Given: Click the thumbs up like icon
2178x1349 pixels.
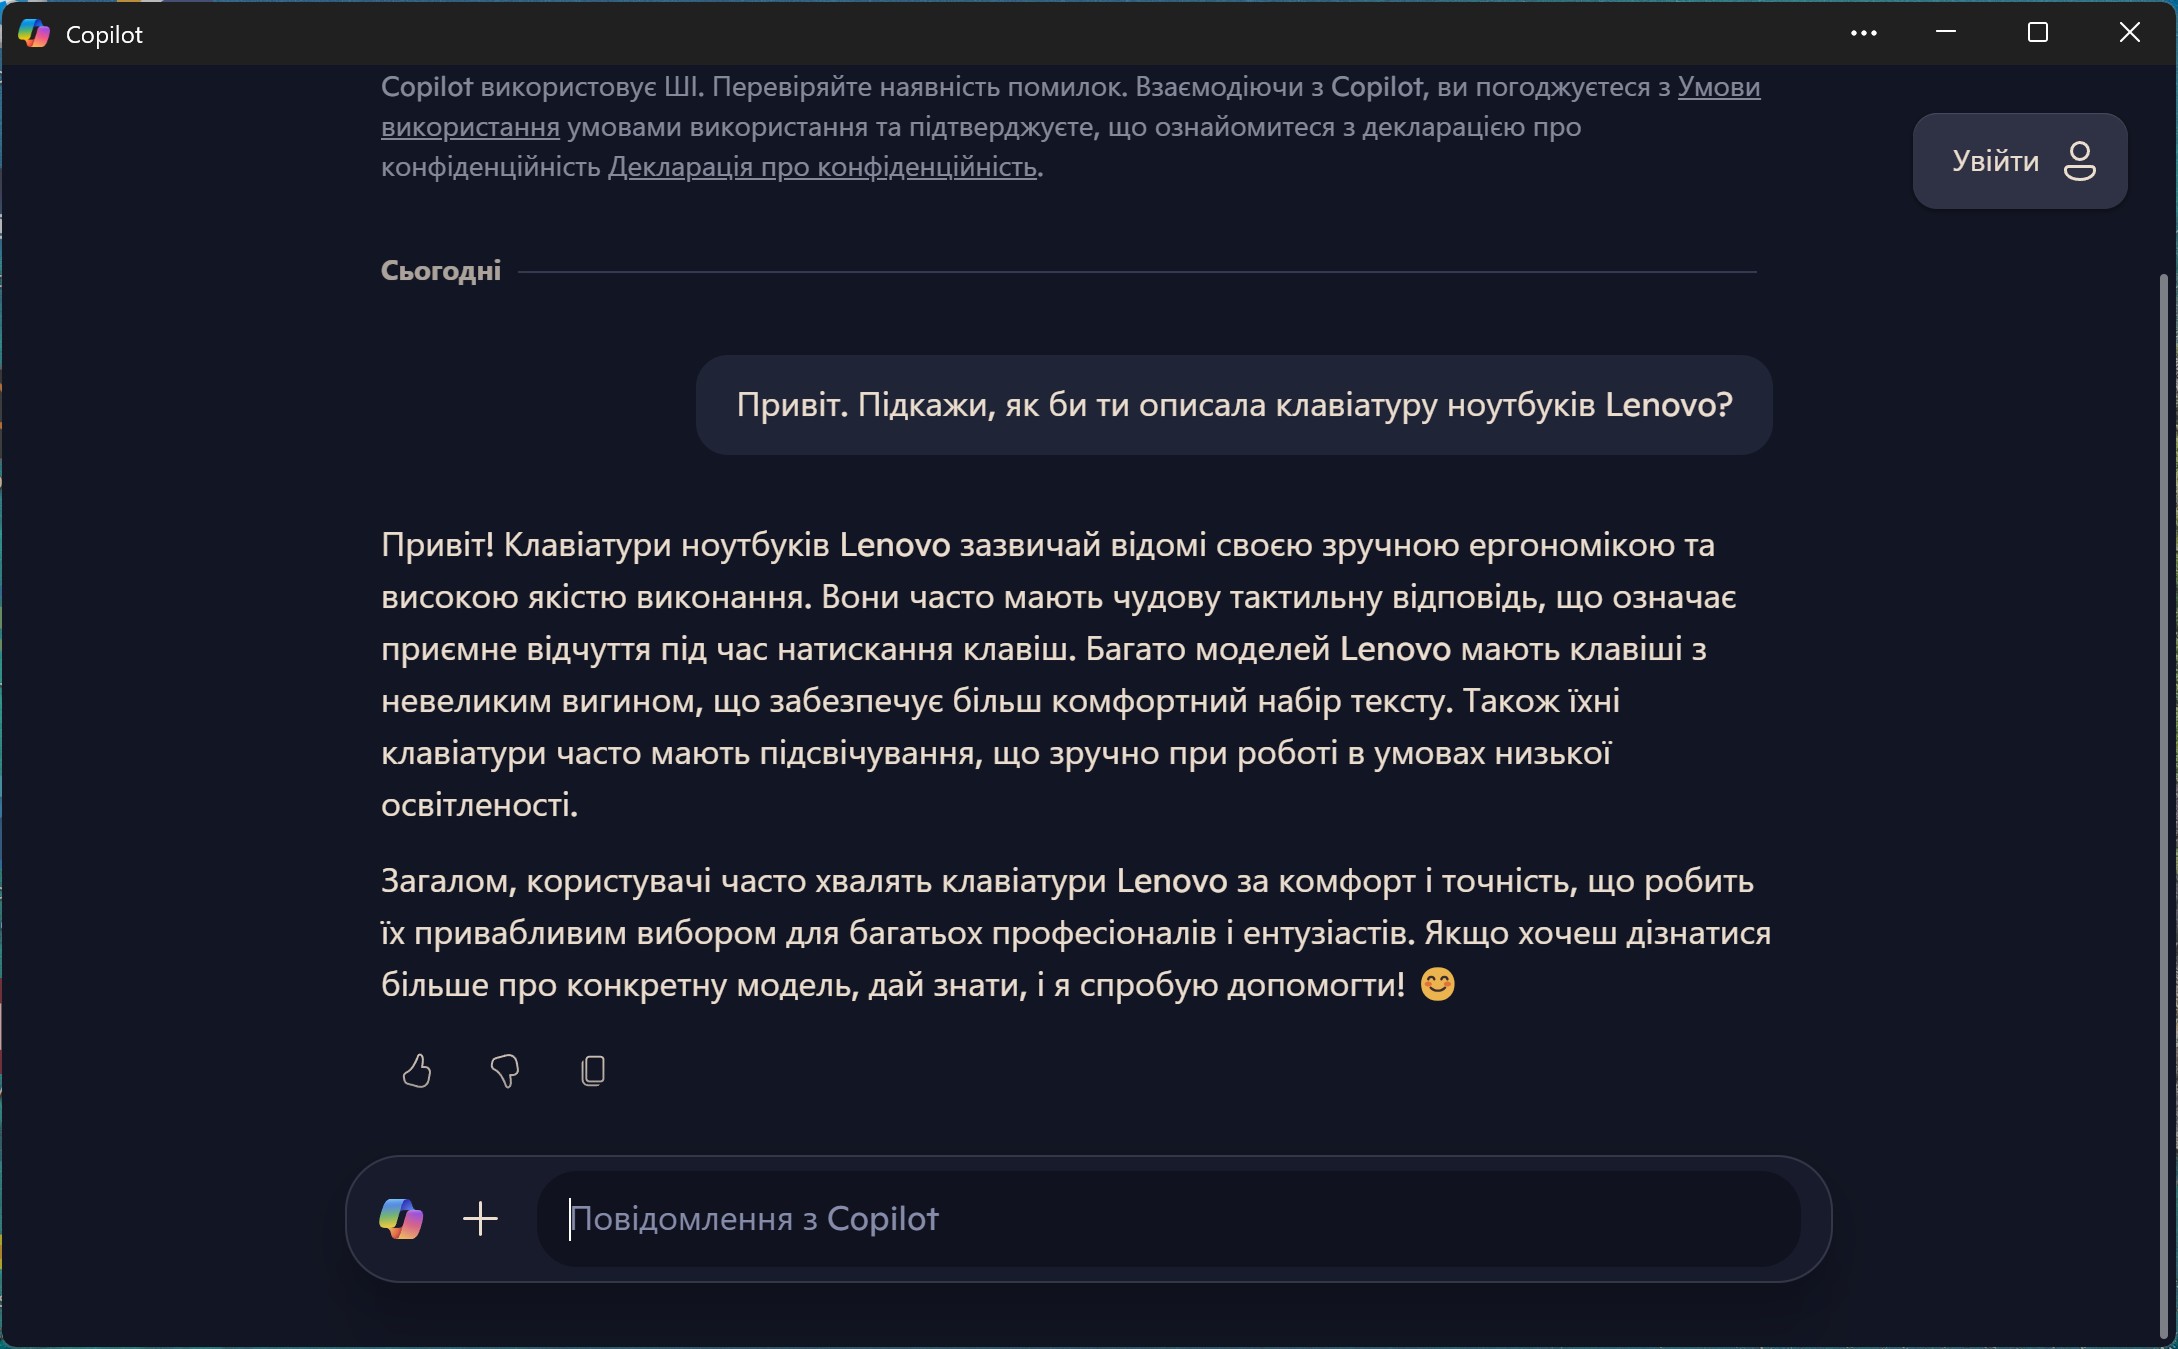Looking at the screenshot, I should (x=416, y=1071).
